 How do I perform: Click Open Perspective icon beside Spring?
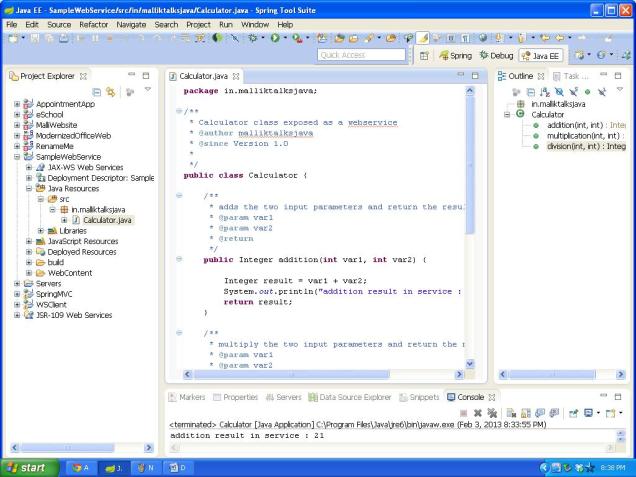click(424, 56)
